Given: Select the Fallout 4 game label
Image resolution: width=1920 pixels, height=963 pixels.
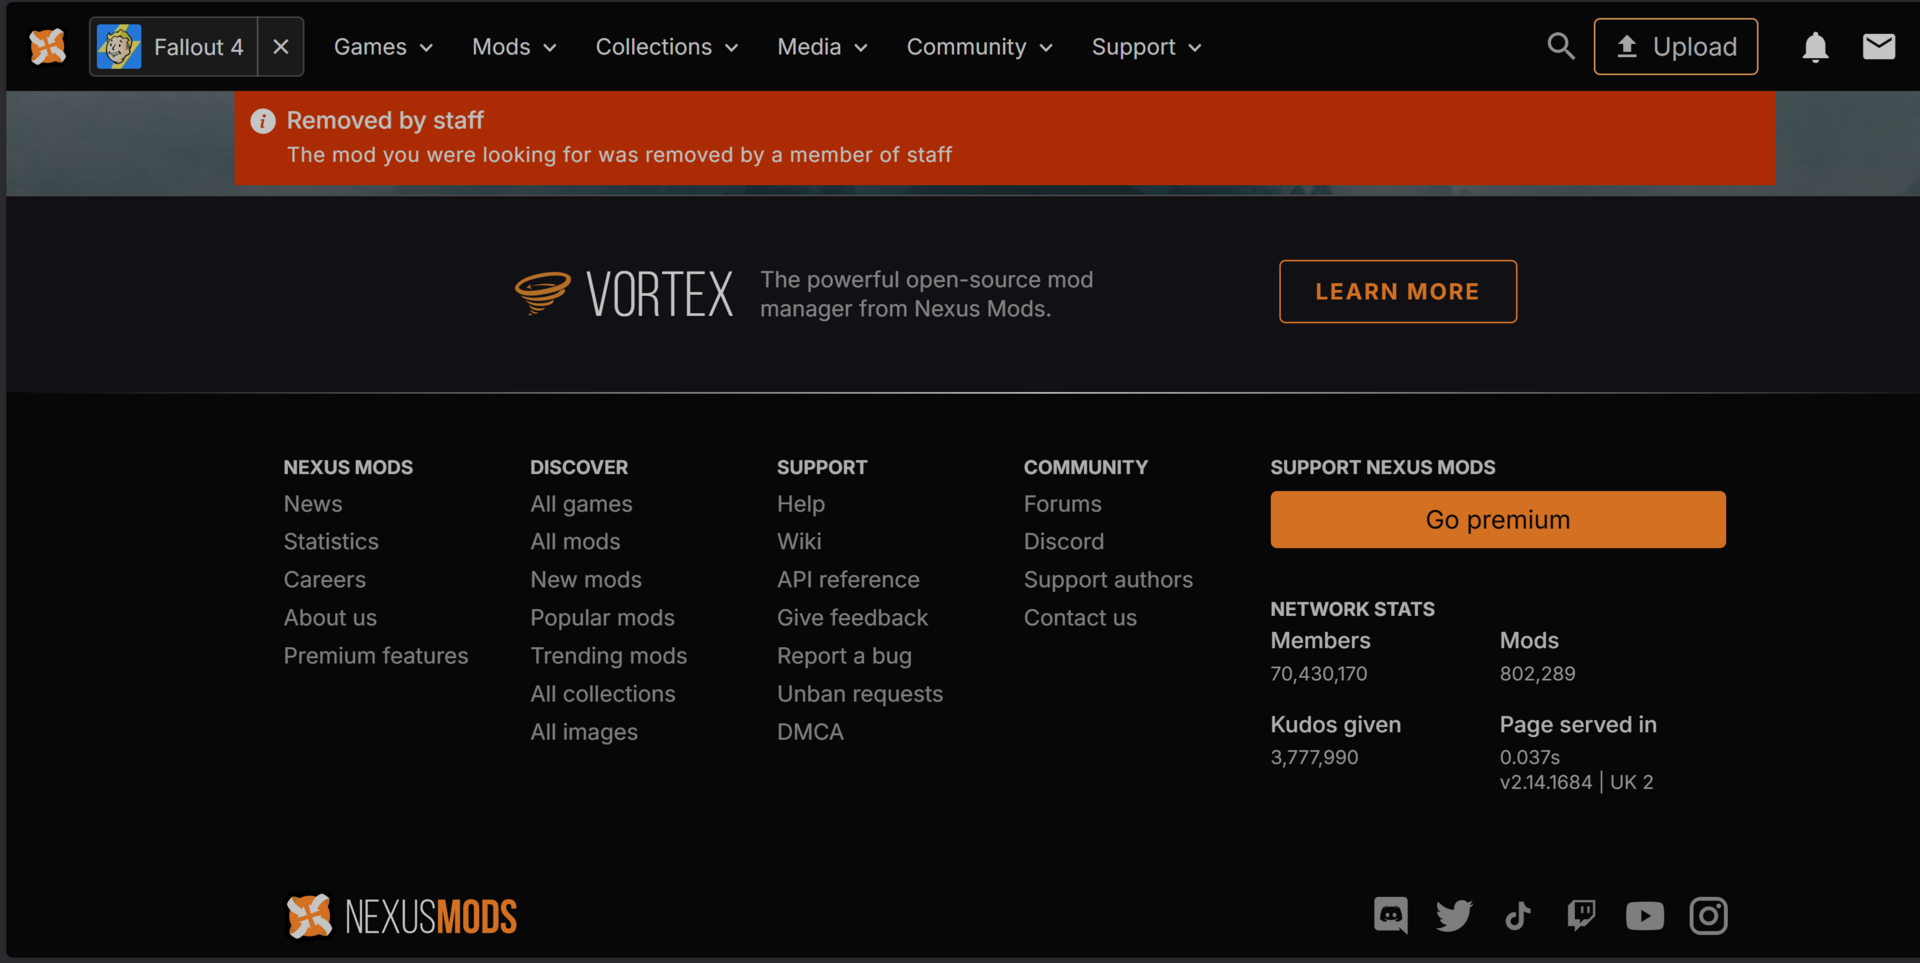Looking at the screenshot, I should (x=198, y=47).
